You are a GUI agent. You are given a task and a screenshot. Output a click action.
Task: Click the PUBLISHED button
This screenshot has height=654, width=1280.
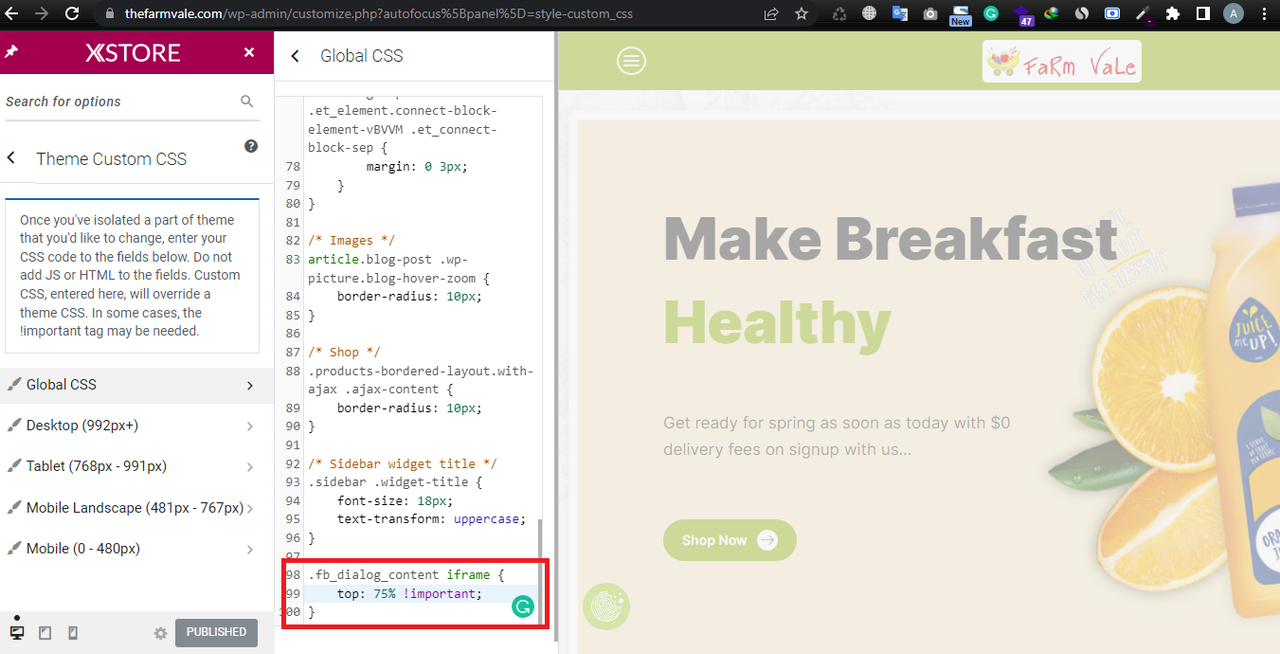[x=216, y=632]
